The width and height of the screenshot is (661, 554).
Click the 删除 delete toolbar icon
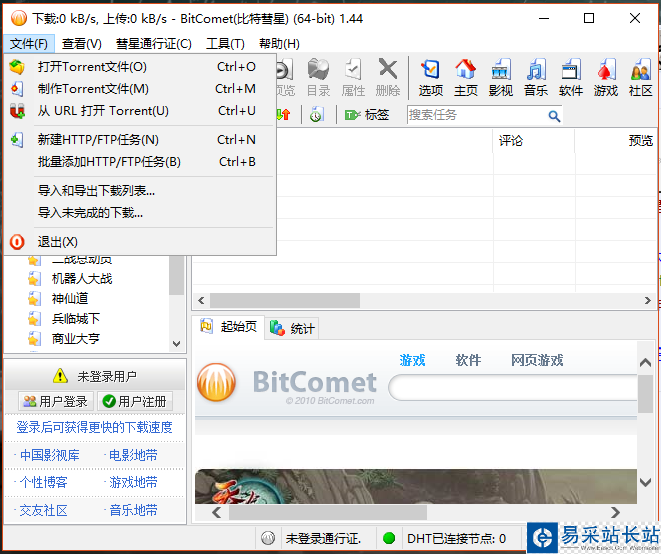coord(387,77)
